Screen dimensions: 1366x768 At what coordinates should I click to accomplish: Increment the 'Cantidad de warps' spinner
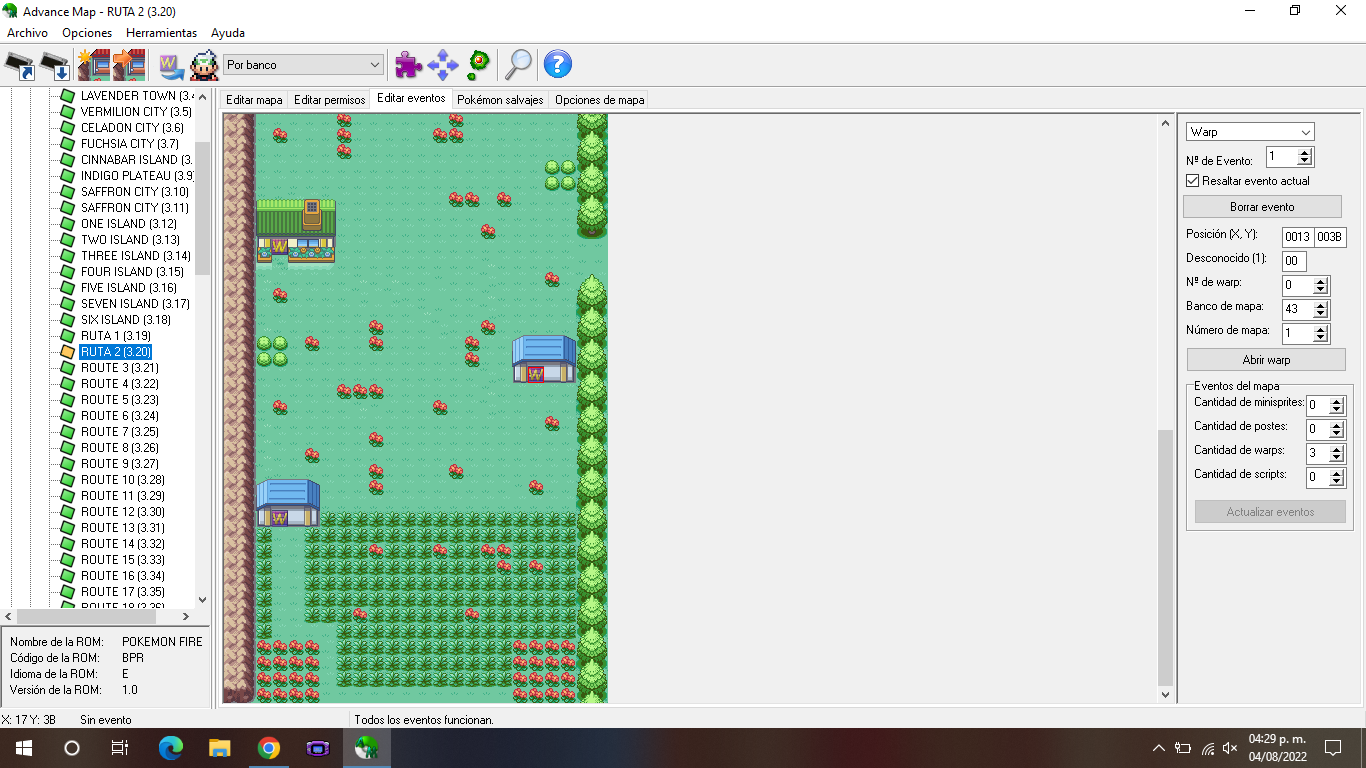pyautogui.click(x=1337, y=450)
